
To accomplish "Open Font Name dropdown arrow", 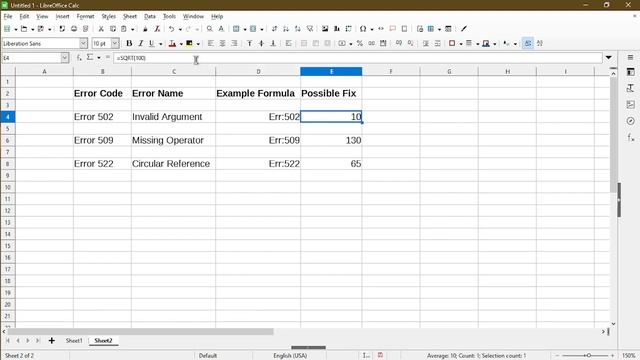I will click(x=83, y=43).
